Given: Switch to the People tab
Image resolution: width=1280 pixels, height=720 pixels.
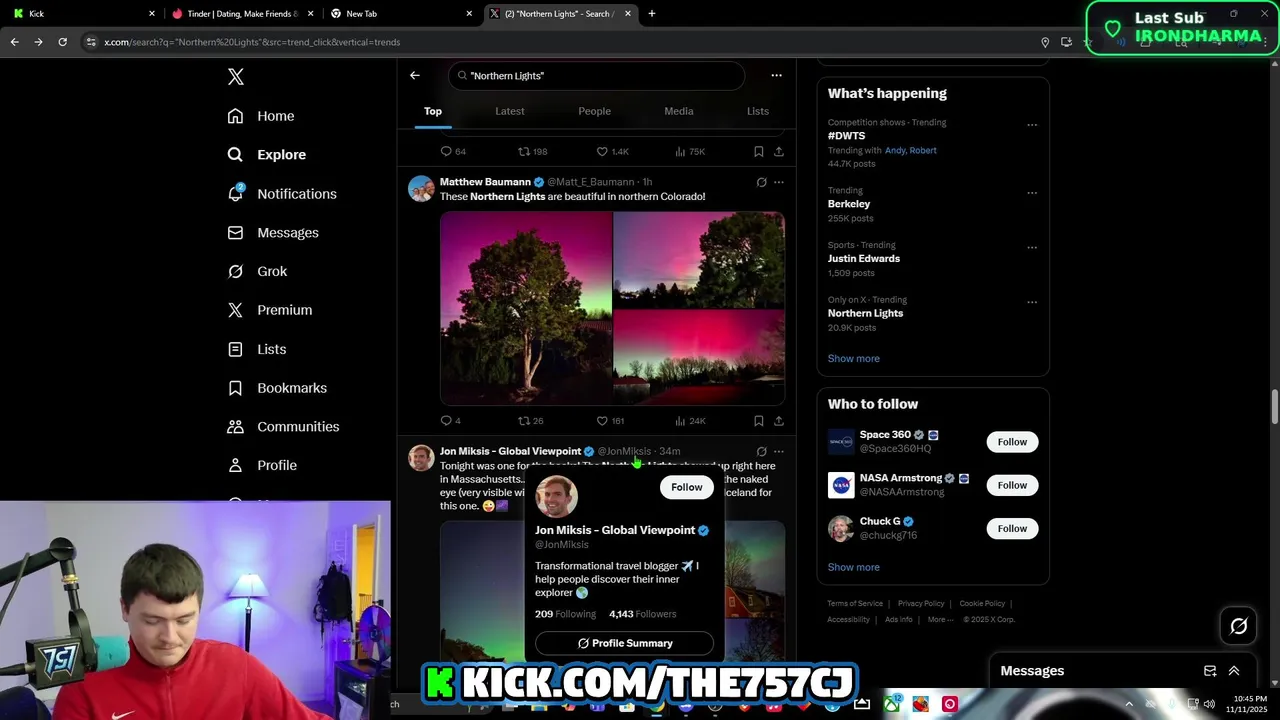Looking at the screenshot, I should pos(594,111).
